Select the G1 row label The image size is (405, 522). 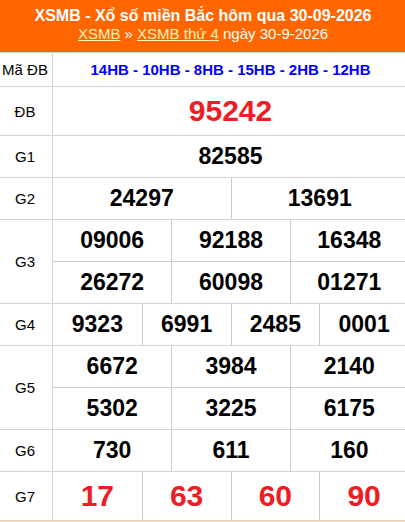click(x=25, y=157)
